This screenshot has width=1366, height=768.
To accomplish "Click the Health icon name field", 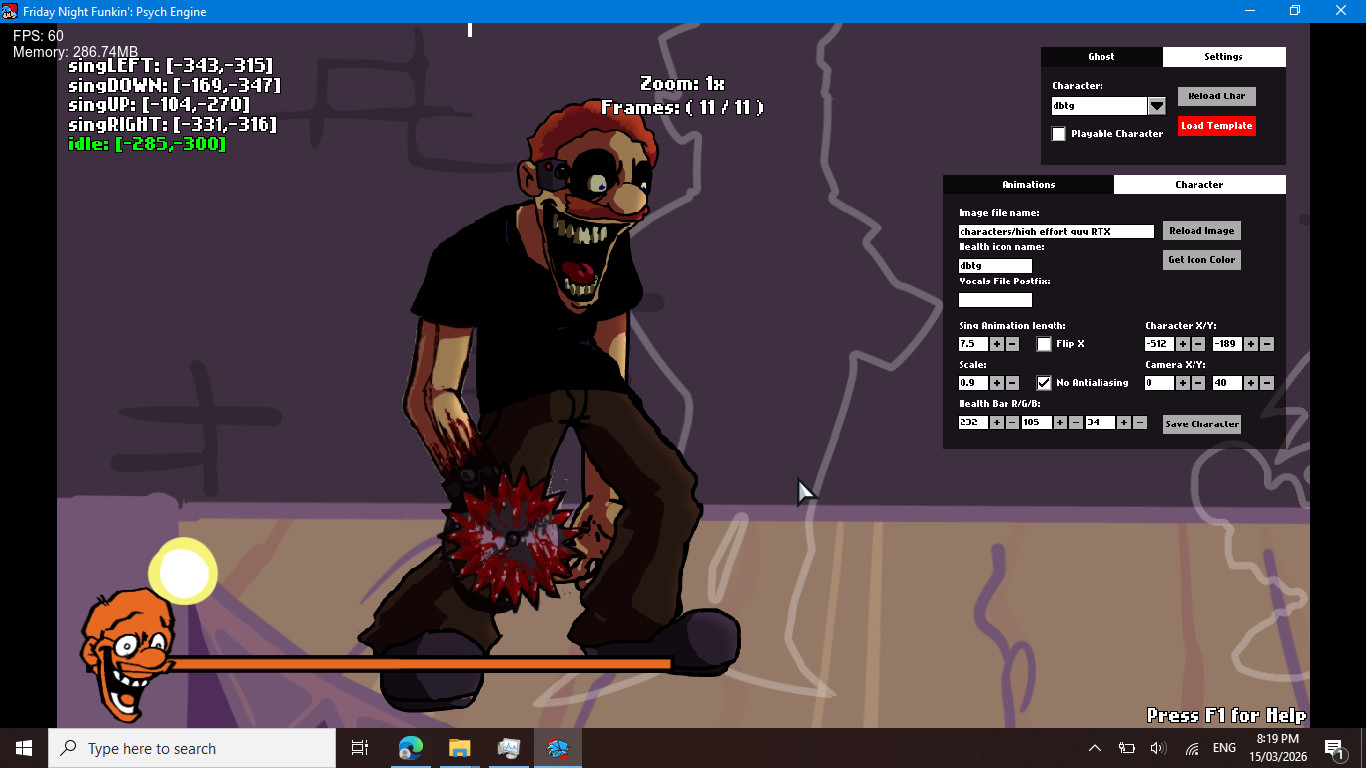I will 995,266.
